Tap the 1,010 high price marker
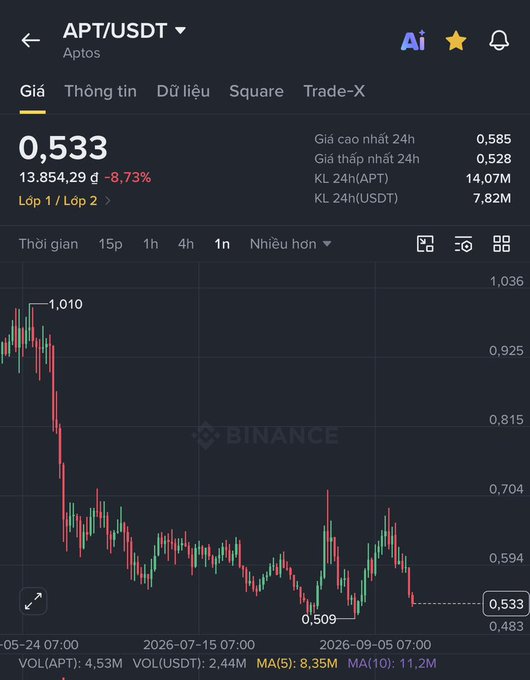Image resolution: width=530 pixels, height=680 pixels. 65,304
